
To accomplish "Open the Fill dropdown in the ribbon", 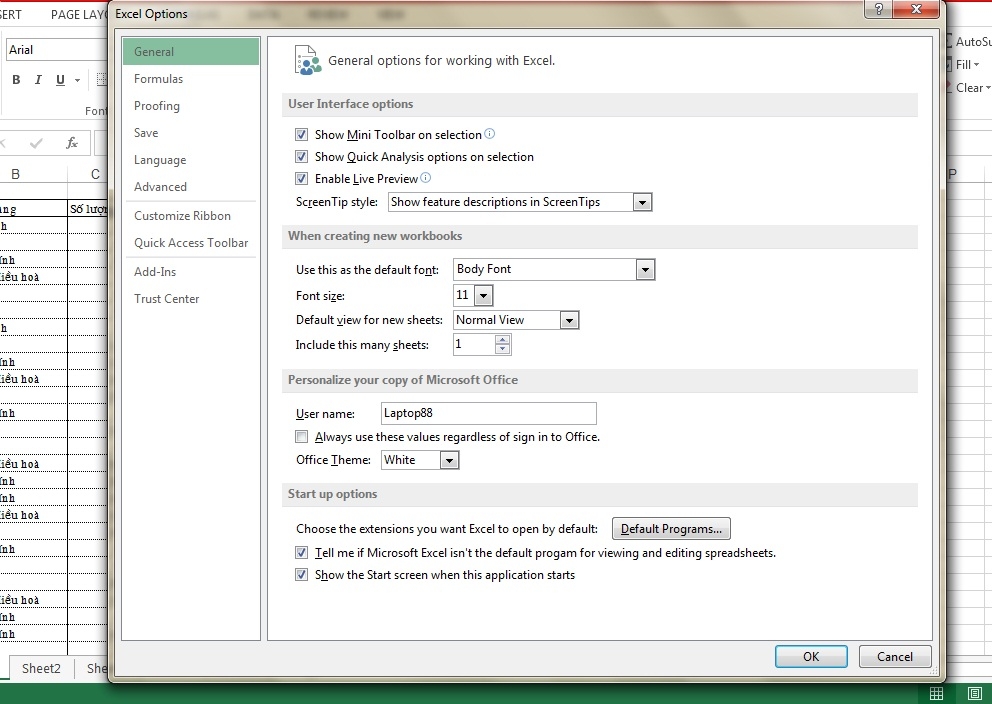I will pos(967,65).
